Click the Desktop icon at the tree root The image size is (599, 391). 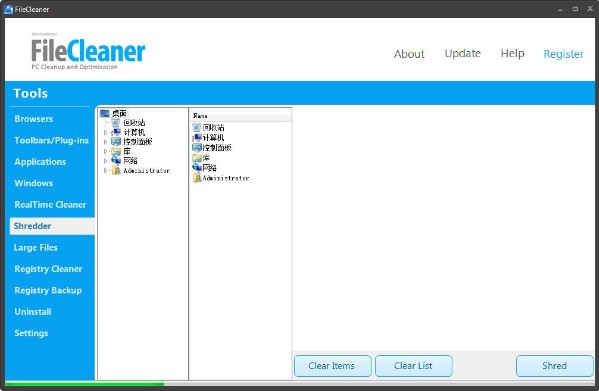105,113
